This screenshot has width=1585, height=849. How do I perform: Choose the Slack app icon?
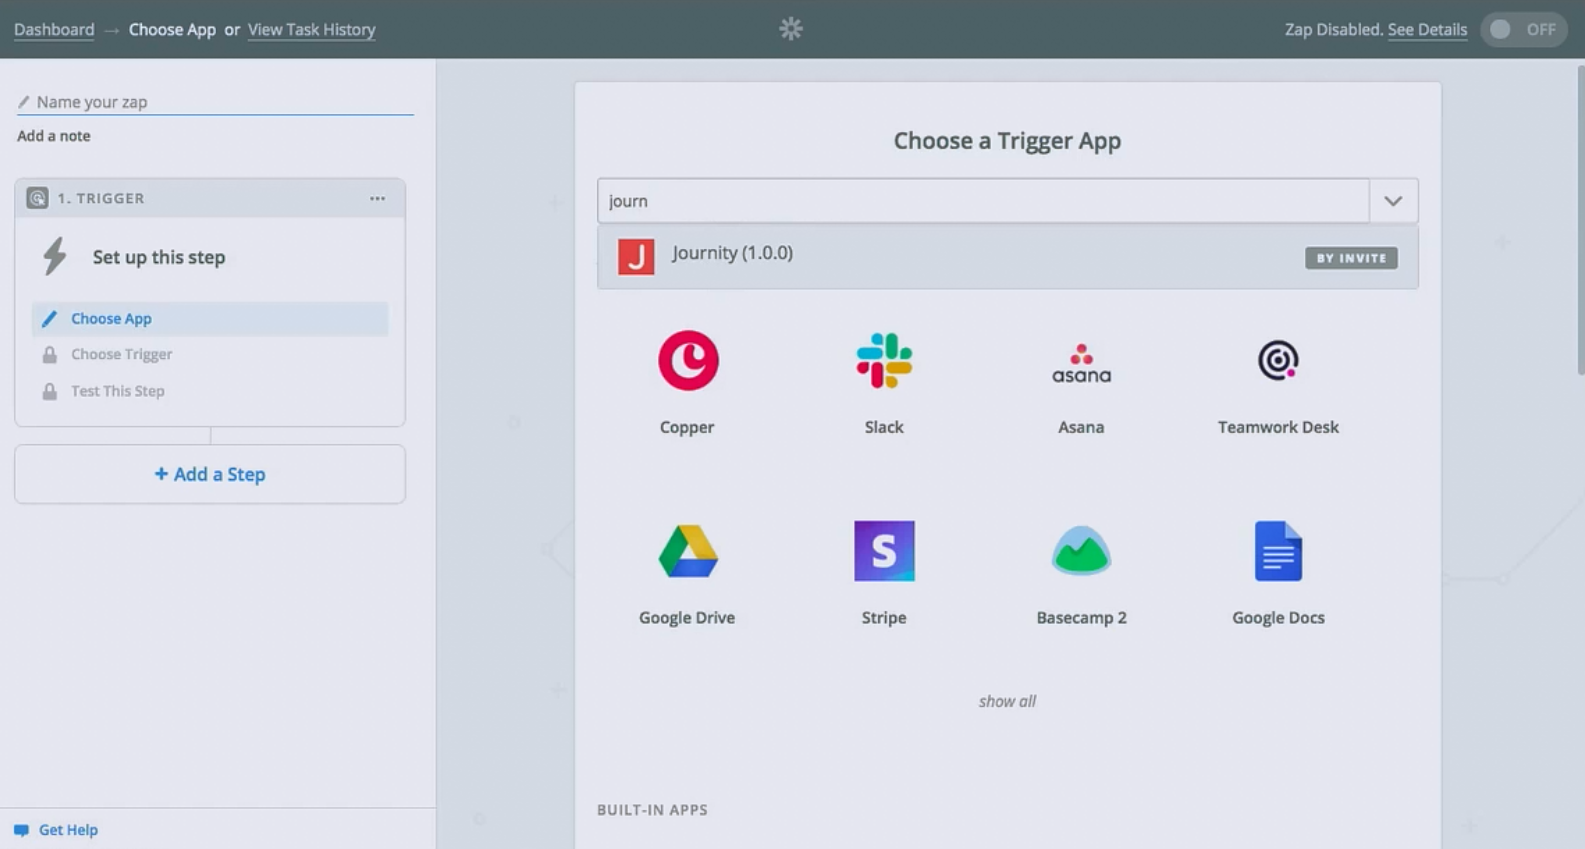click(x=884, y=360)
